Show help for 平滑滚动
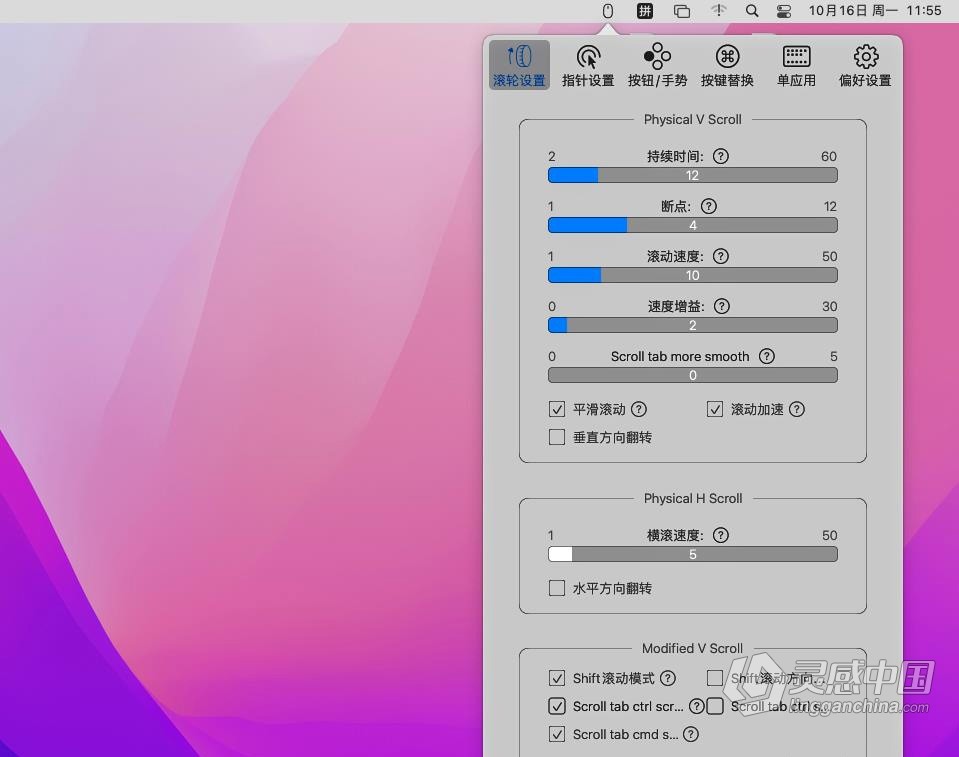The image size is (959, 757). pos(639,409)
